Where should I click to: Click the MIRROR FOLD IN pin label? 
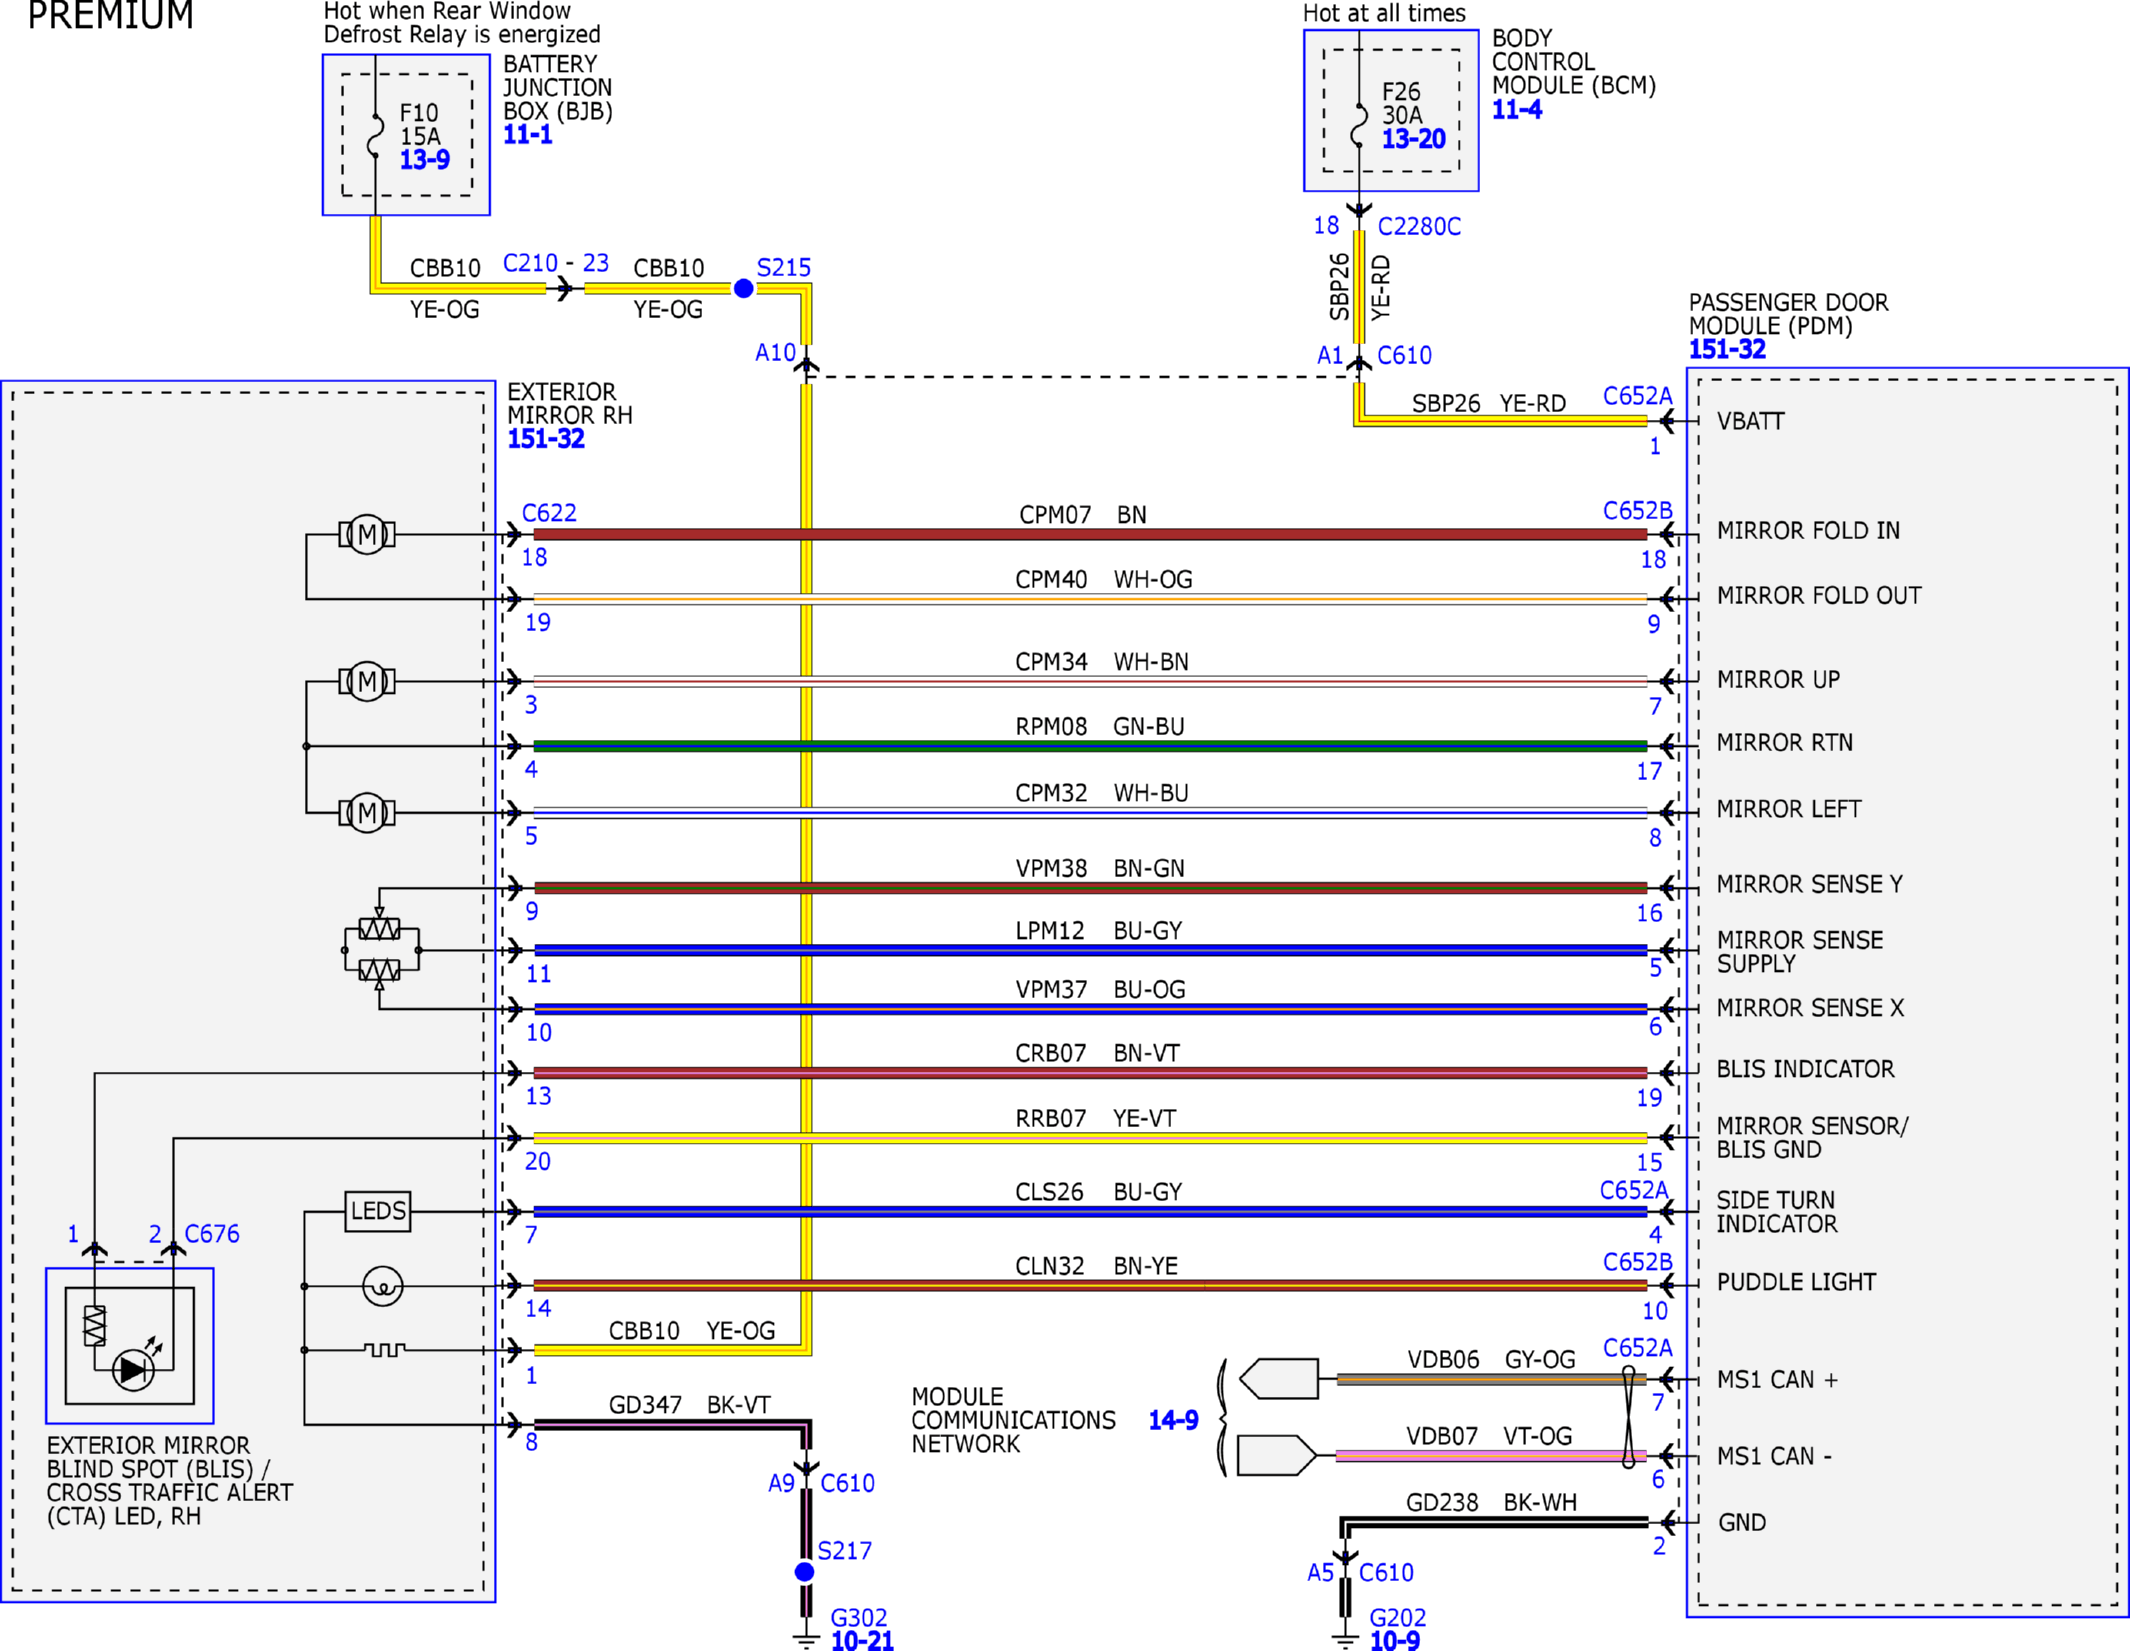tap(1808, 531)
